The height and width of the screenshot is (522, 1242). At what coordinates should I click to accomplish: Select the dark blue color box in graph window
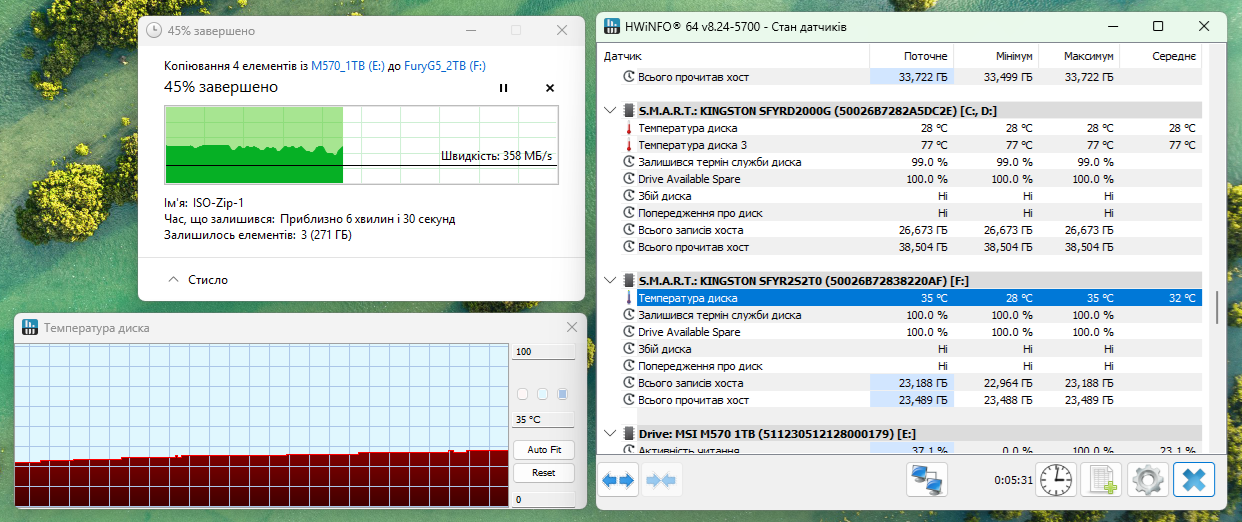[562, 394]
